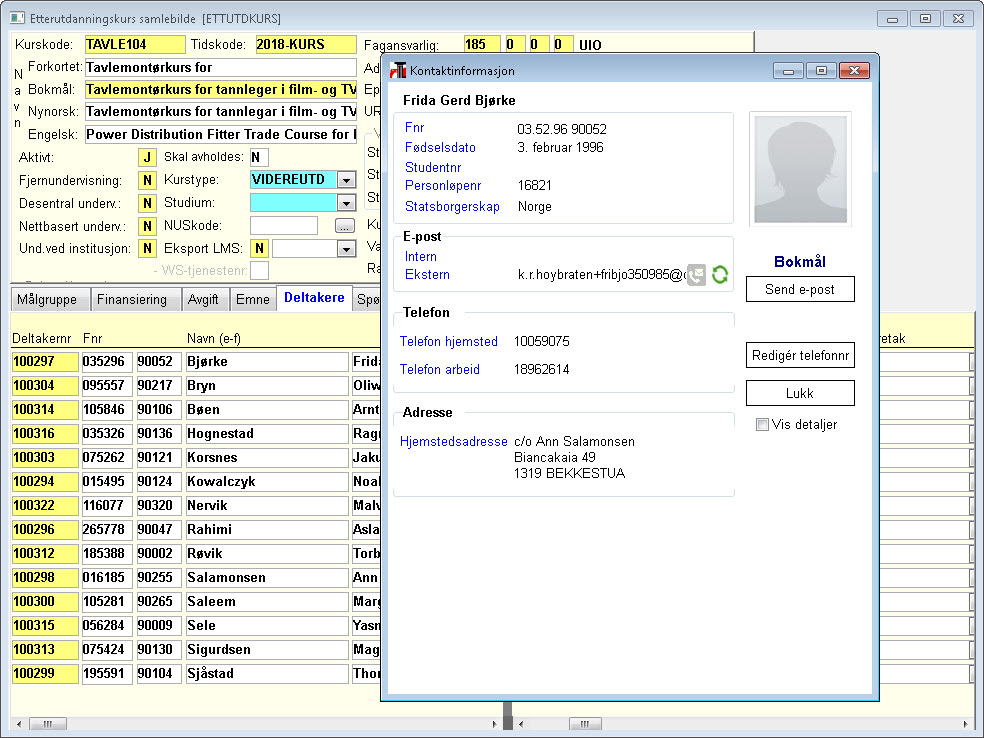Click the Etterutdanningskurs window title icon
This screenshot has height=738, width=984.
18,18
